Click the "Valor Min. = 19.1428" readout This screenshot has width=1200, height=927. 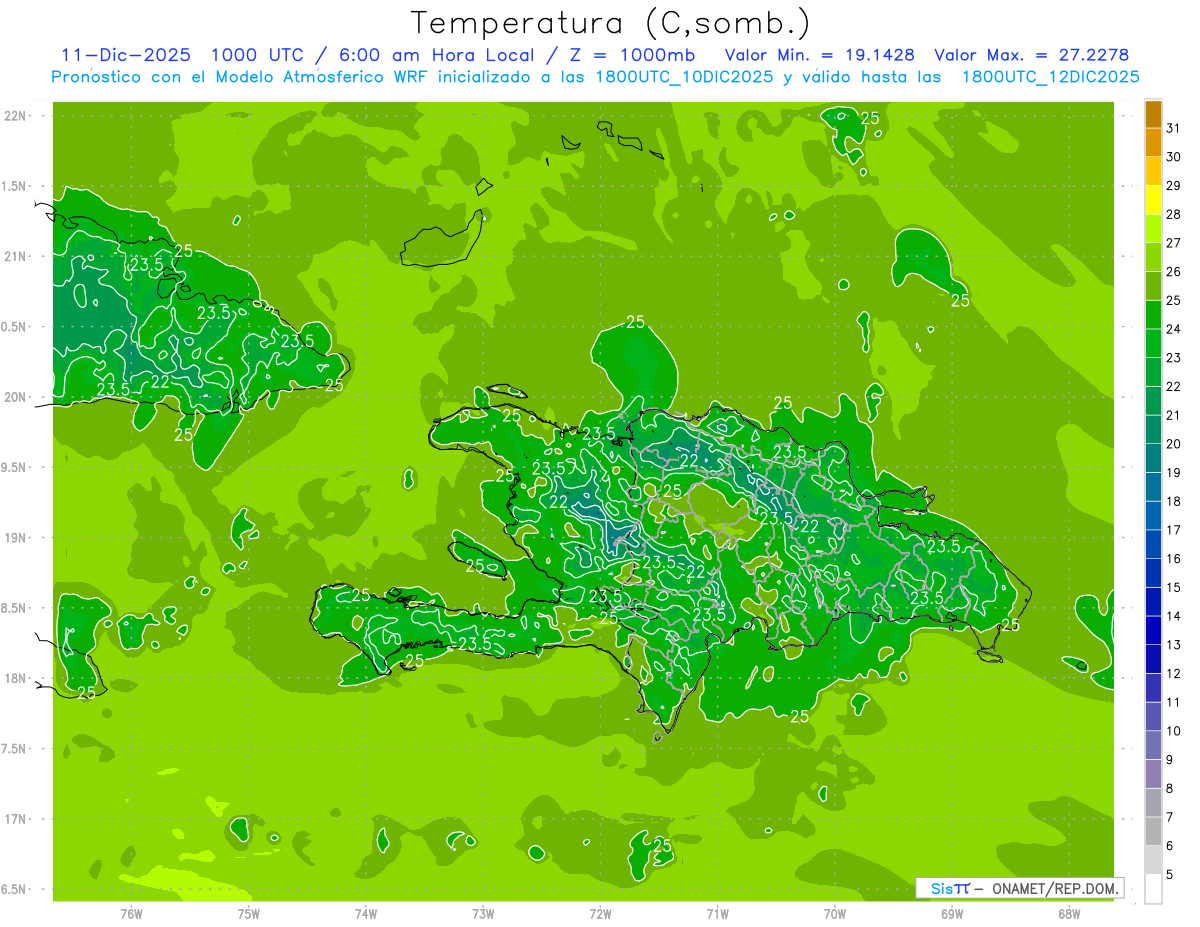(819, 55)
